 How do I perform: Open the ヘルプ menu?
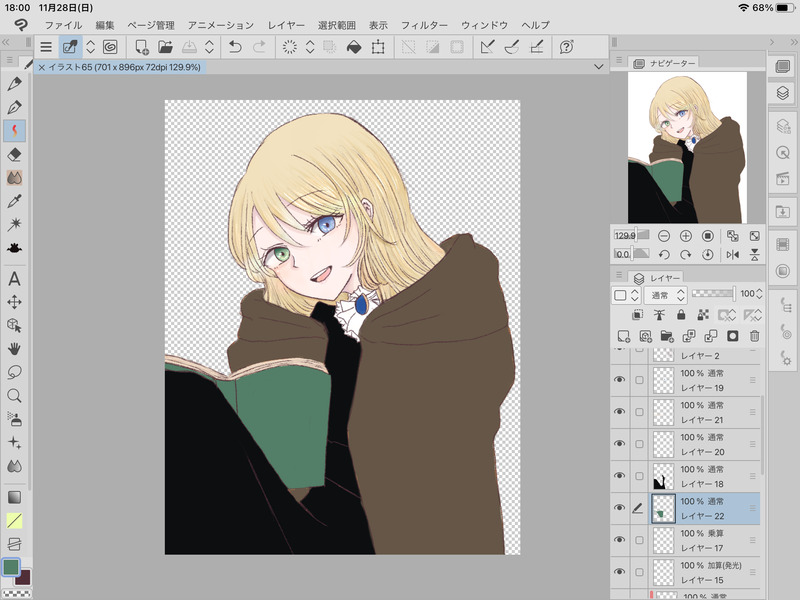(535, 25)
